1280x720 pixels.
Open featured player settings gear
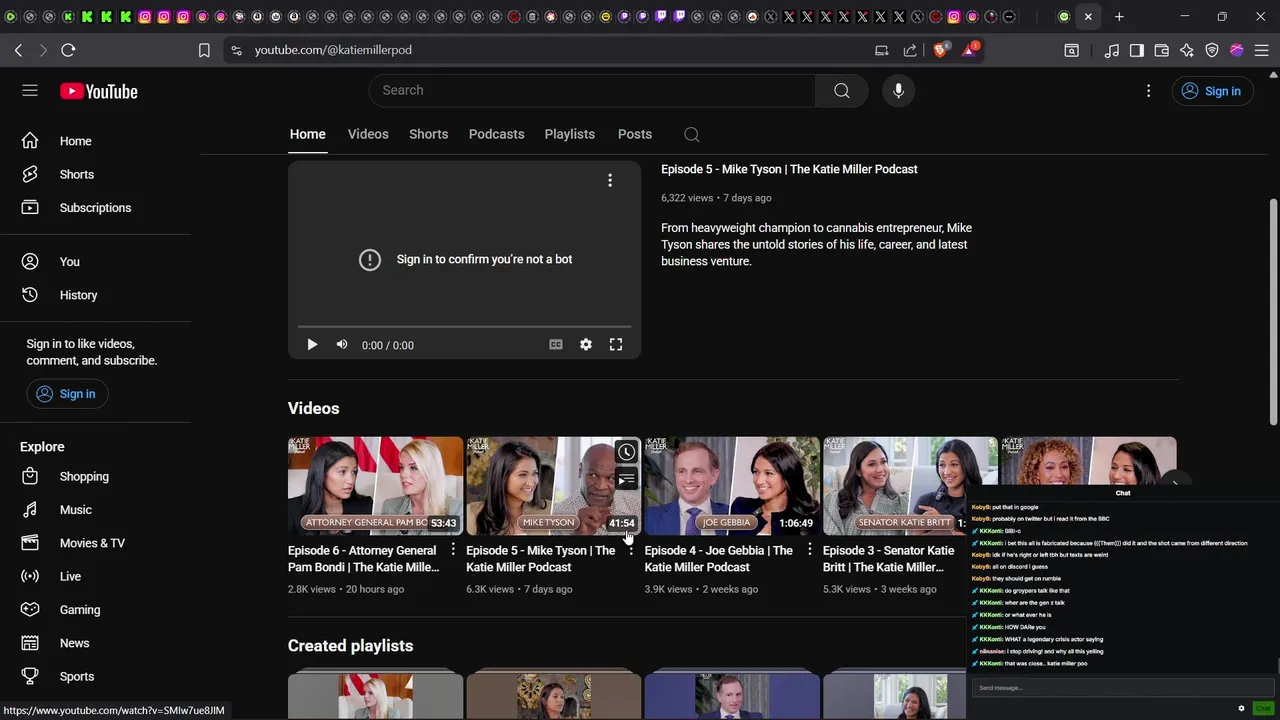pyautogui.click(x=586, y=345)
